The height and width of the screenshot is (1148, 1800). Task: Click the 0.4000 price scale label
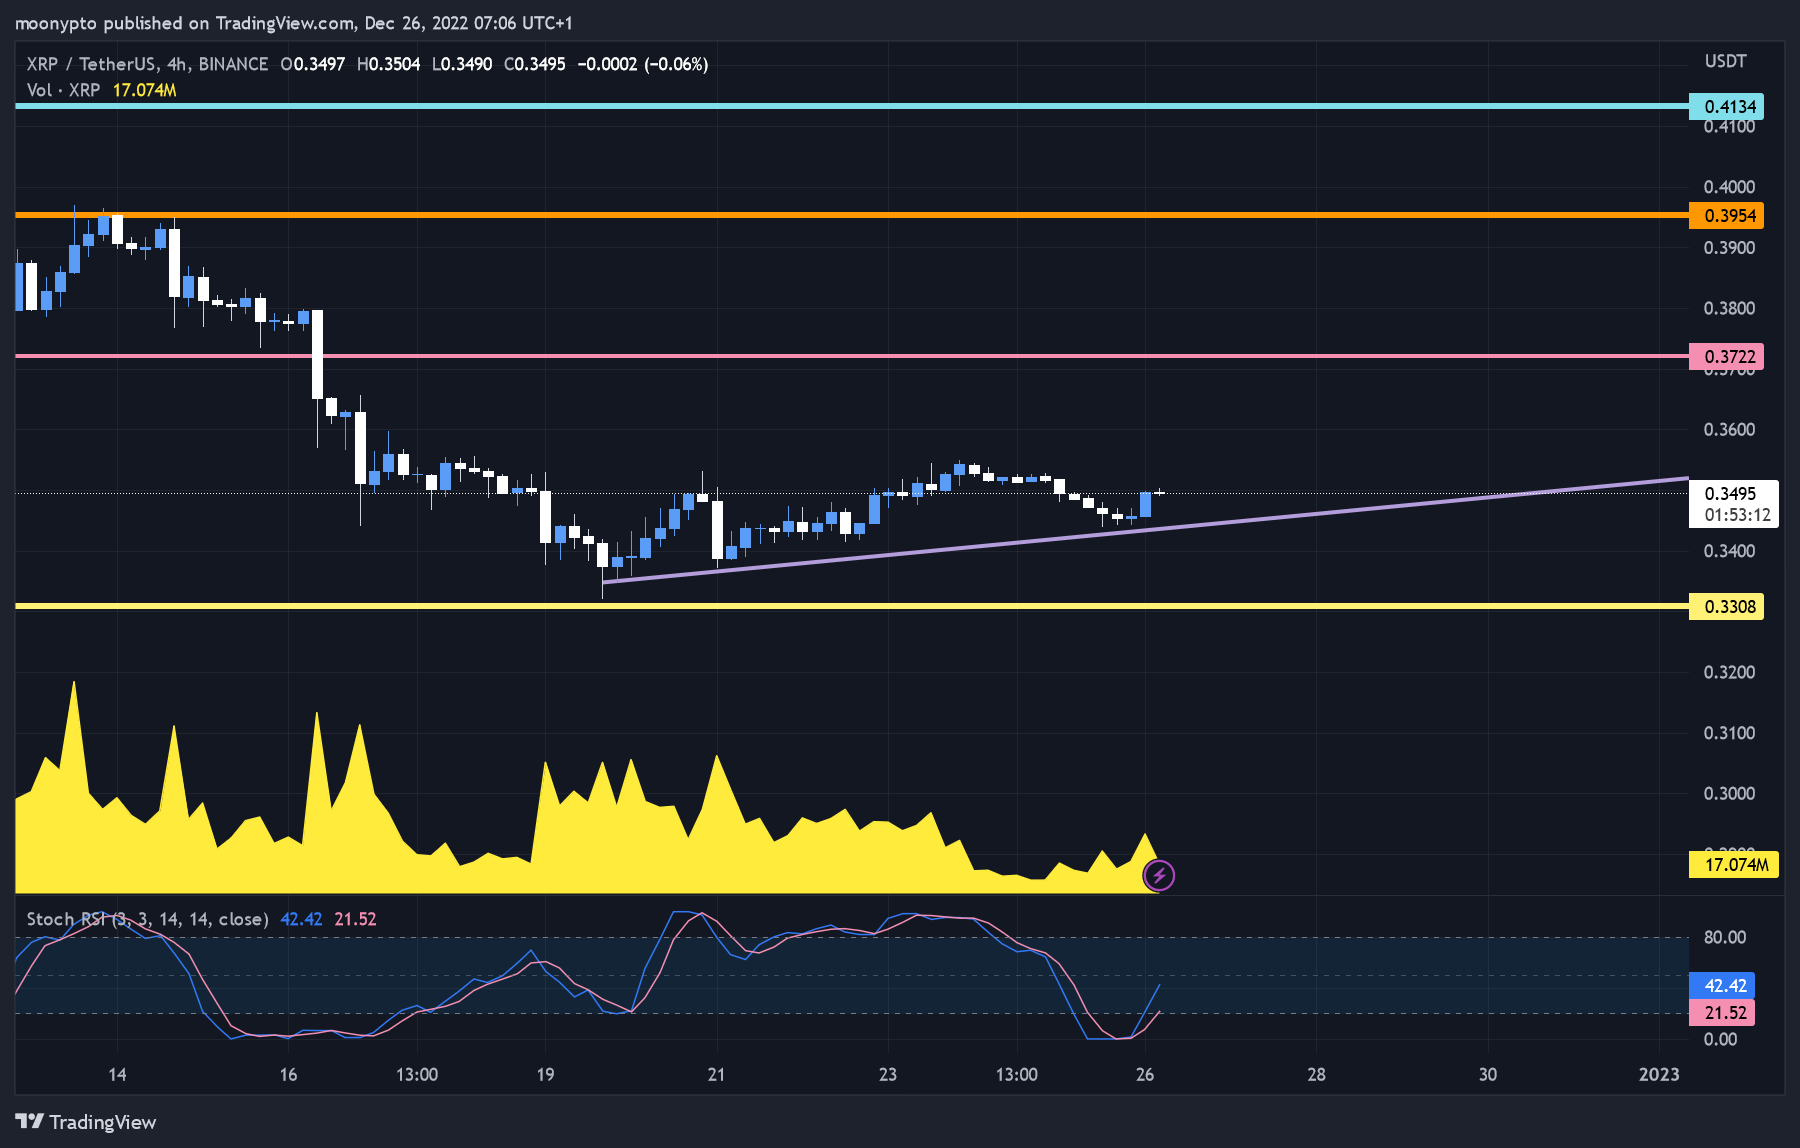tap(1729, 187)
